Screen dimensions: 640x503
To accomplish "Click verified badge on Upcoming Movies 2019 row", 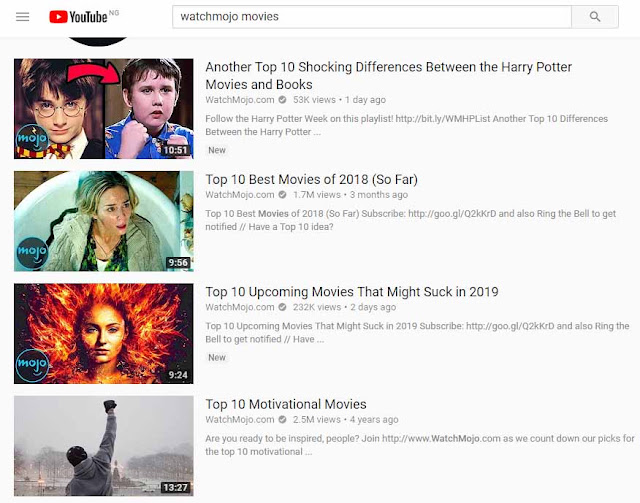I will [x=282, y=307].
